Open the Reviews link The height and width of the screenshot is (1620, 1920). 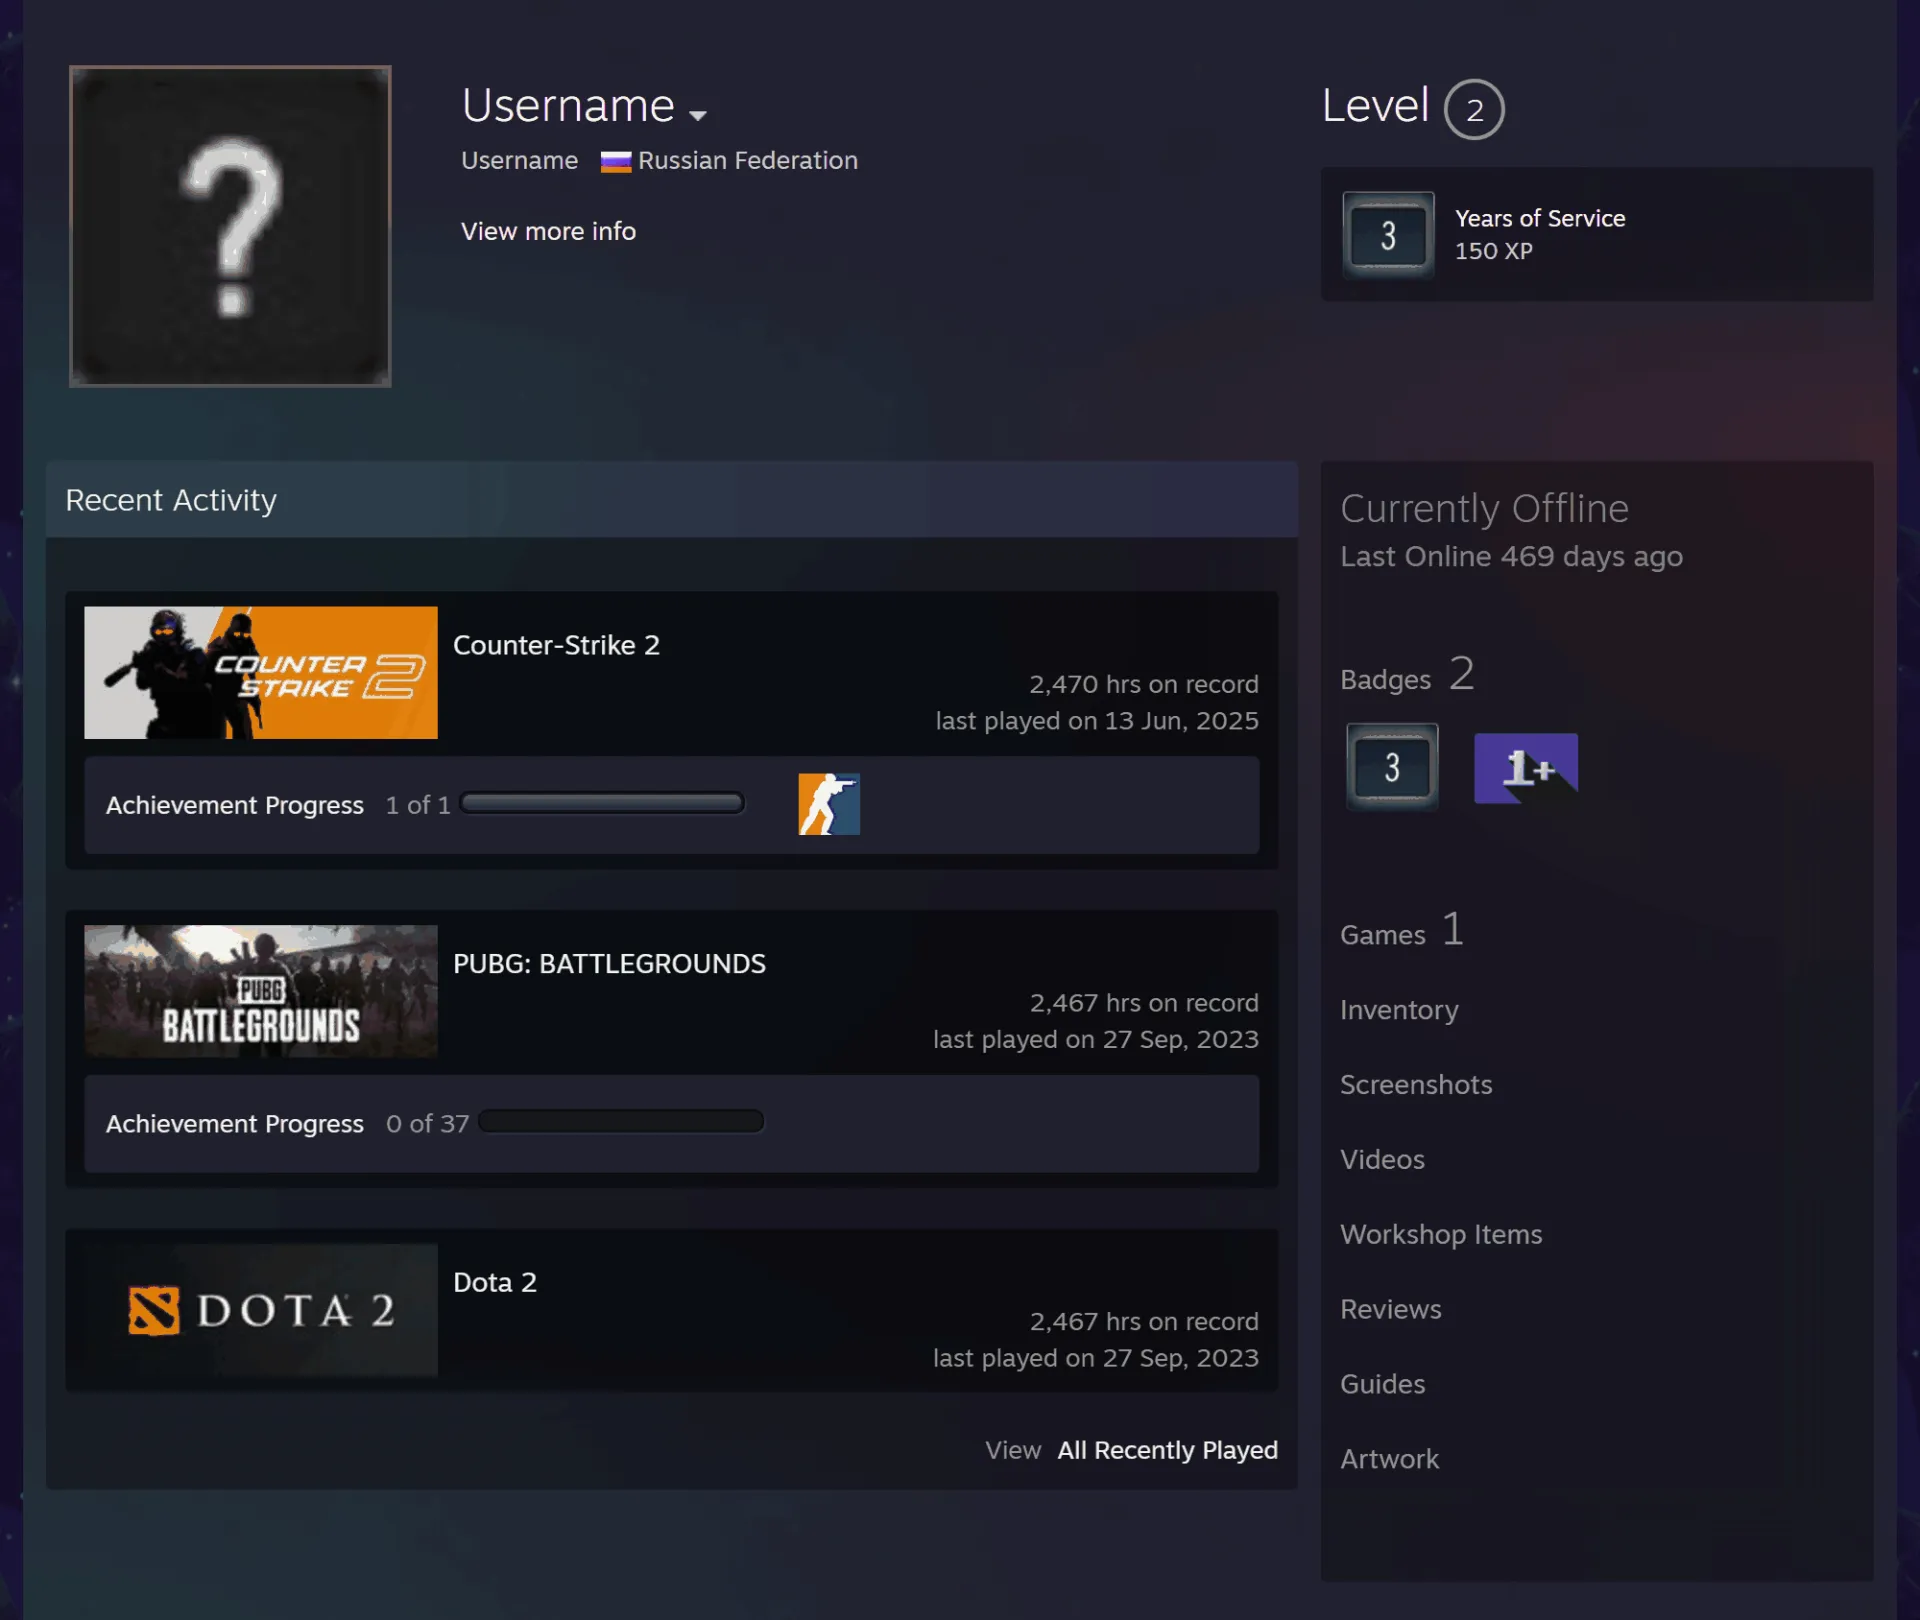pyautogui.click(x=1391, y=1309)
